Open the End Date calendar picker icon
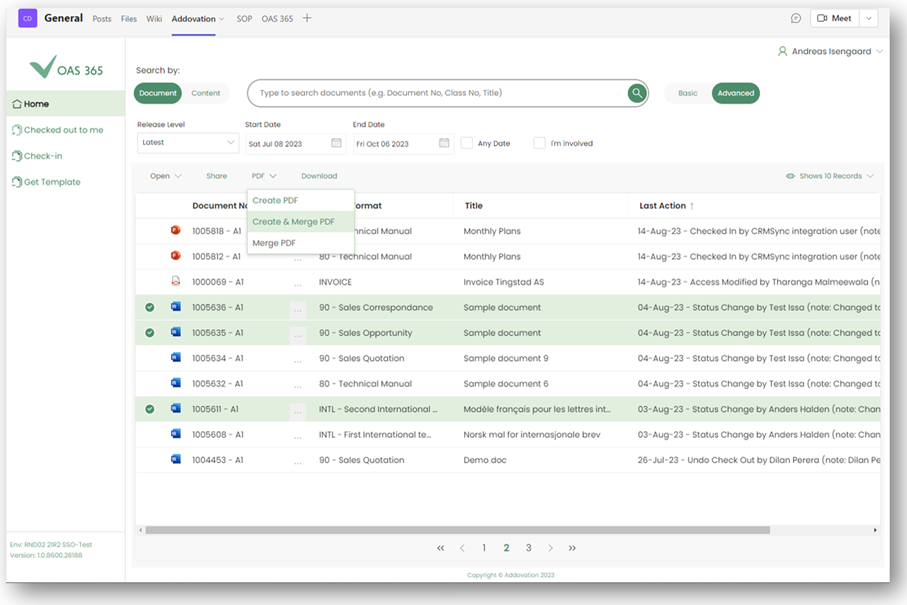 point(444,143)
